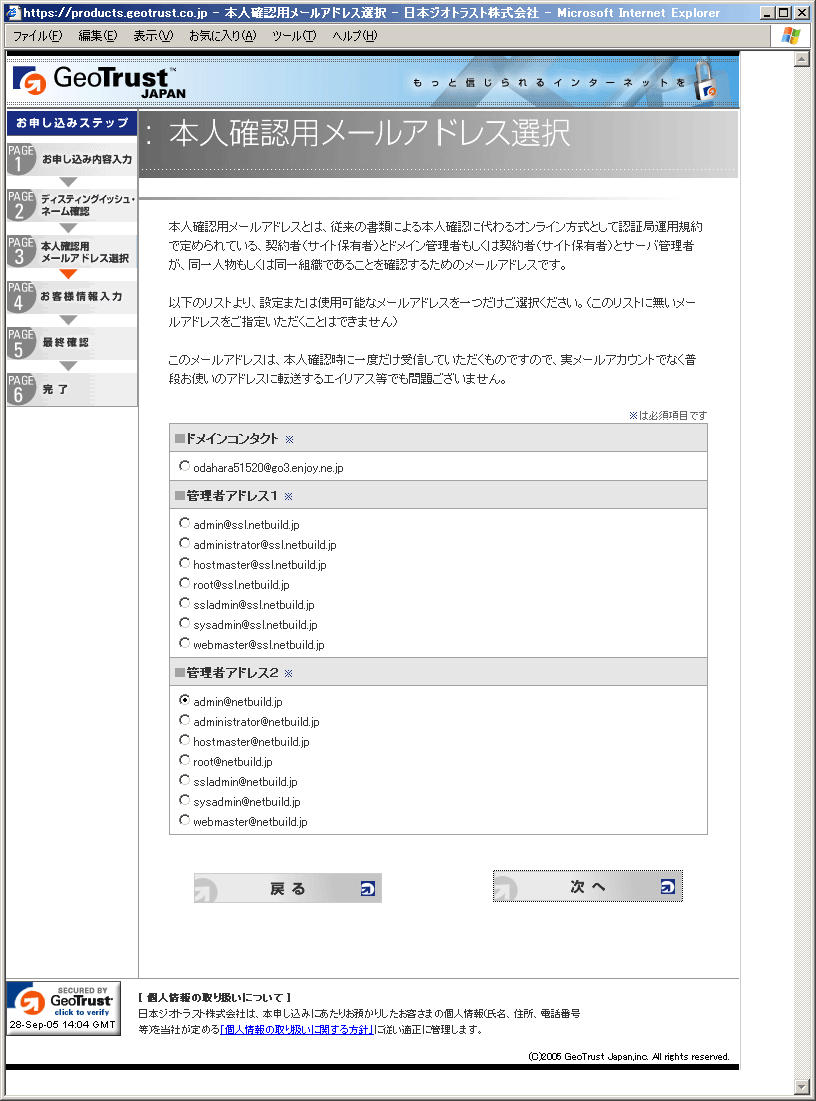Click the Secured by GeoTrust verify seal
The height and width of the screenshot is (1101, 816).
pos(63,1008)
